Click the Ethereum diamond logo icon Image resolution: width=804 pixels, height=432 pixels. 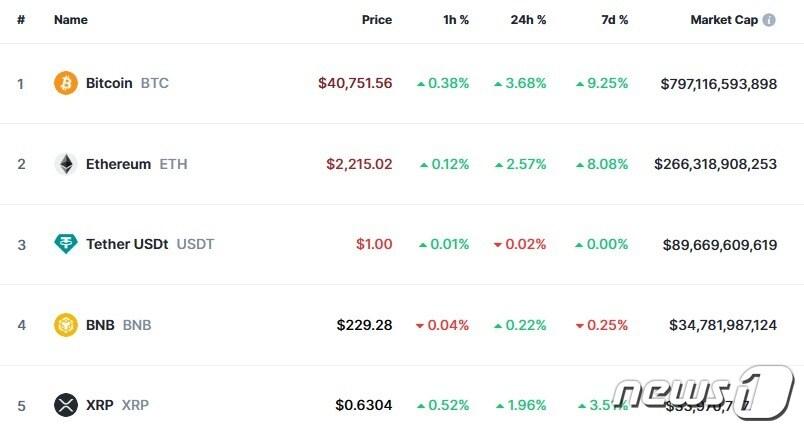[x=66, y=164]
